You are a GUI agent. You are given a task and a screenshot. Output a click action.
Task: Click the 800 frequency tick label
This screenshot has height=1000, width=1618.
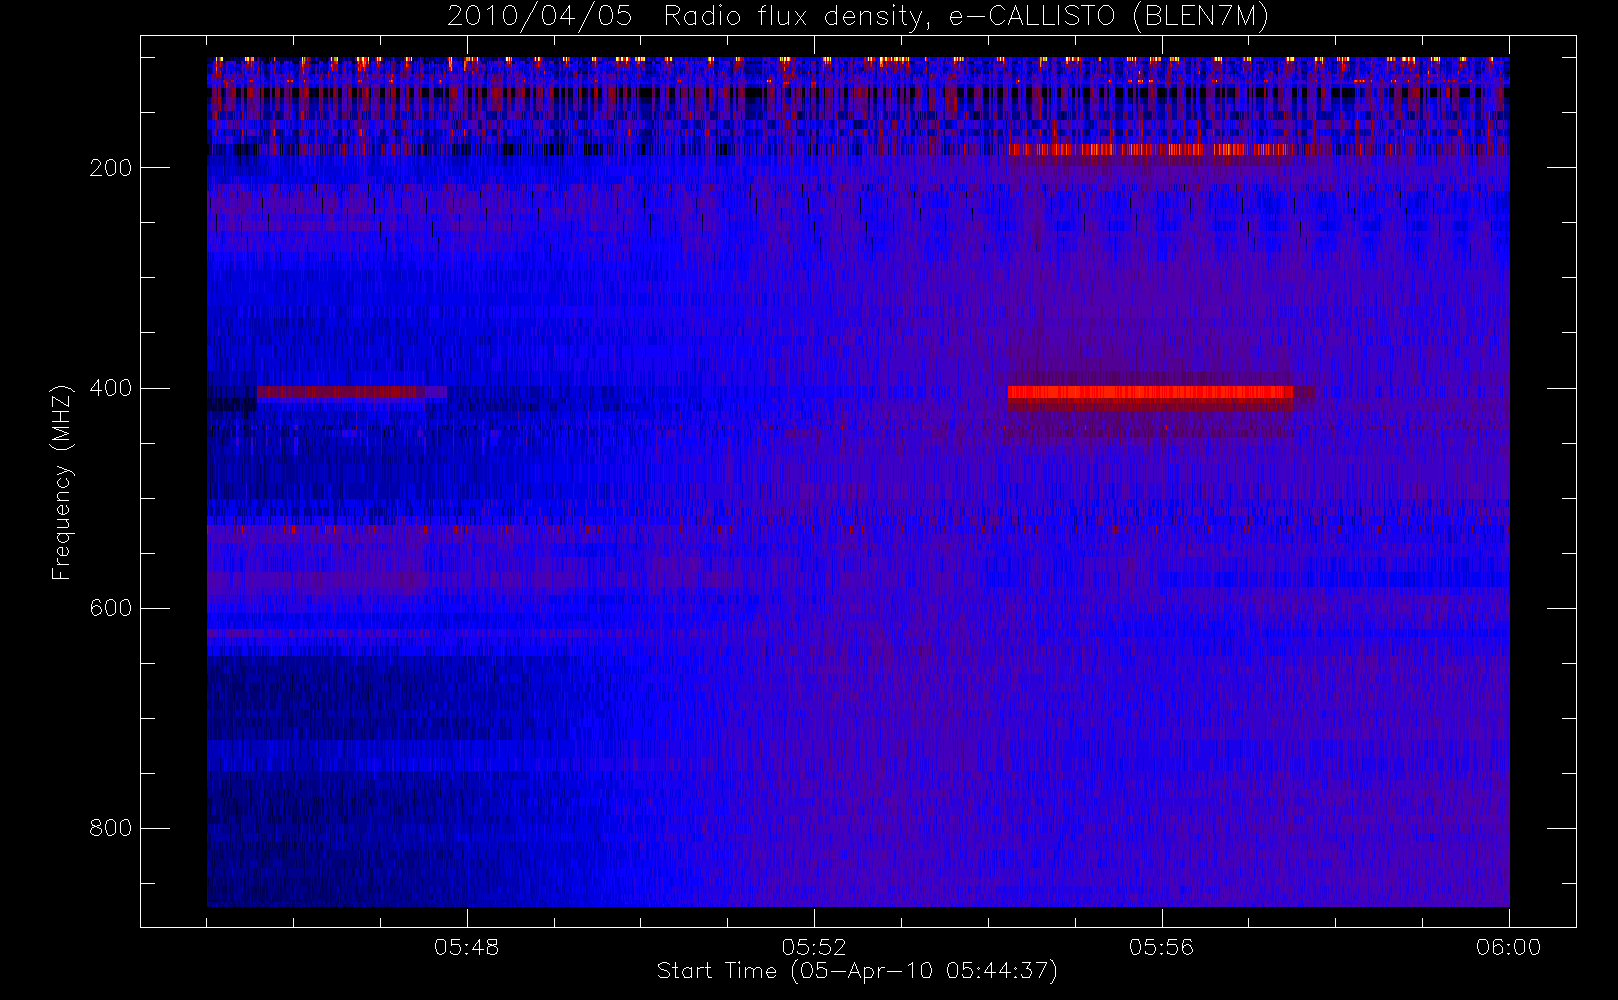(x=111, y=828)
